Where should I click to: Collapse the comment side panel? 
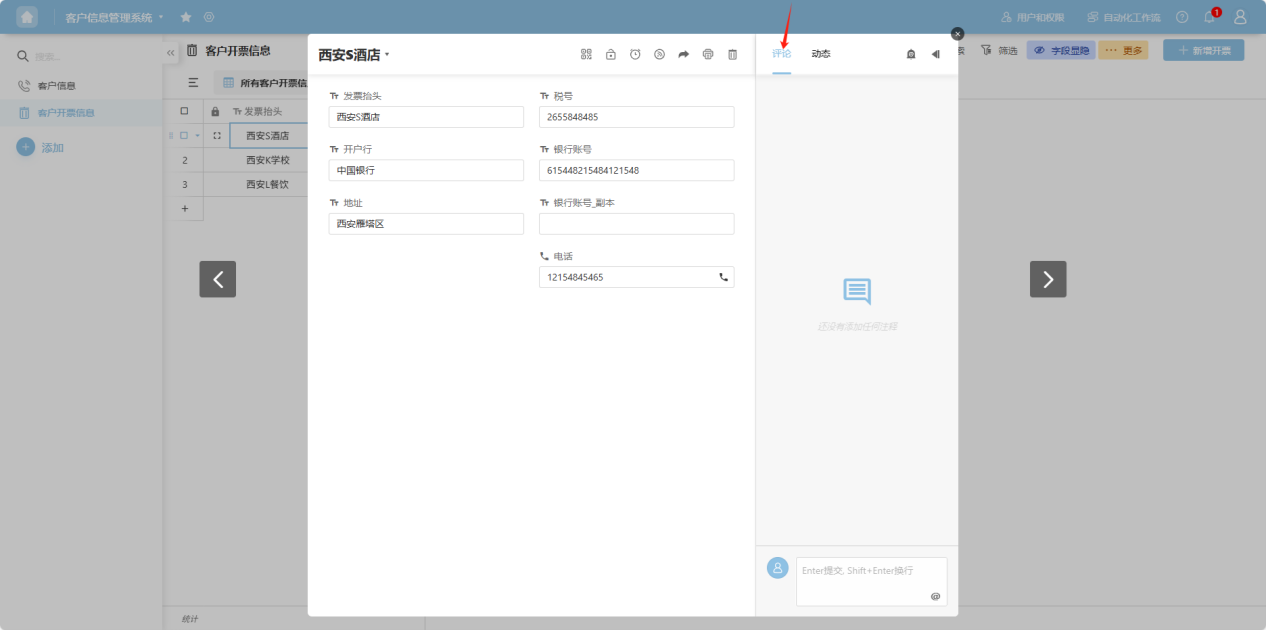[936, 54]
